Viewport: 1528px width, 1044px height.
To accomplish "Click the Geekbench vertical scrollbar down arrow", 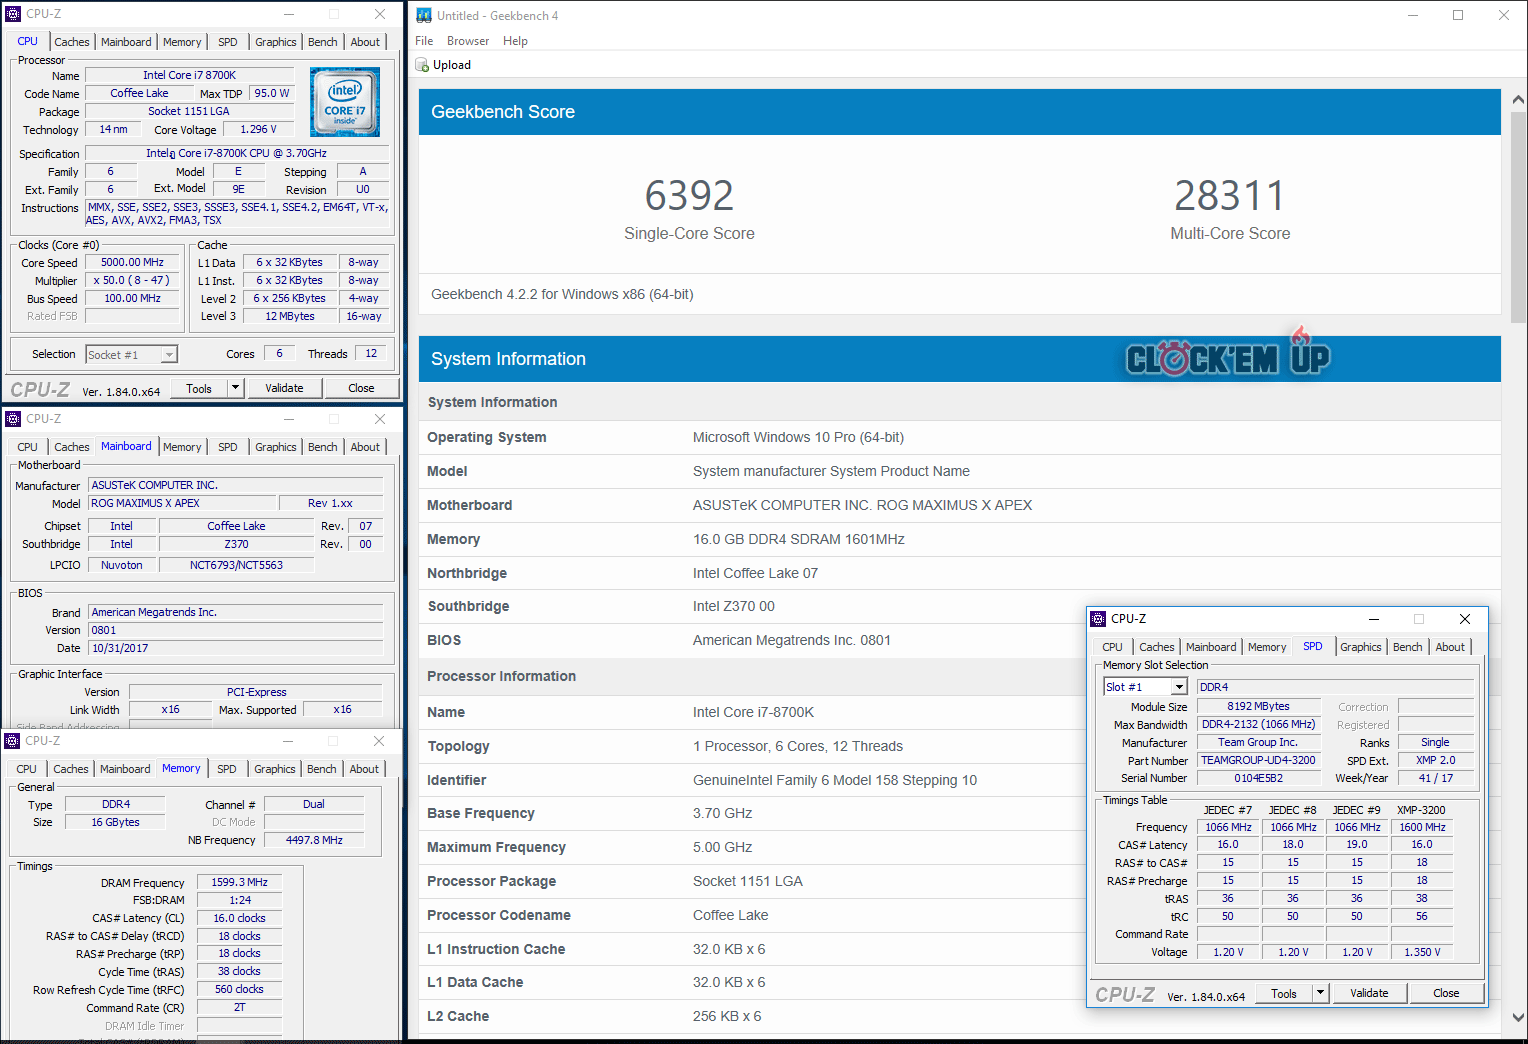I will (1518, 1017).
